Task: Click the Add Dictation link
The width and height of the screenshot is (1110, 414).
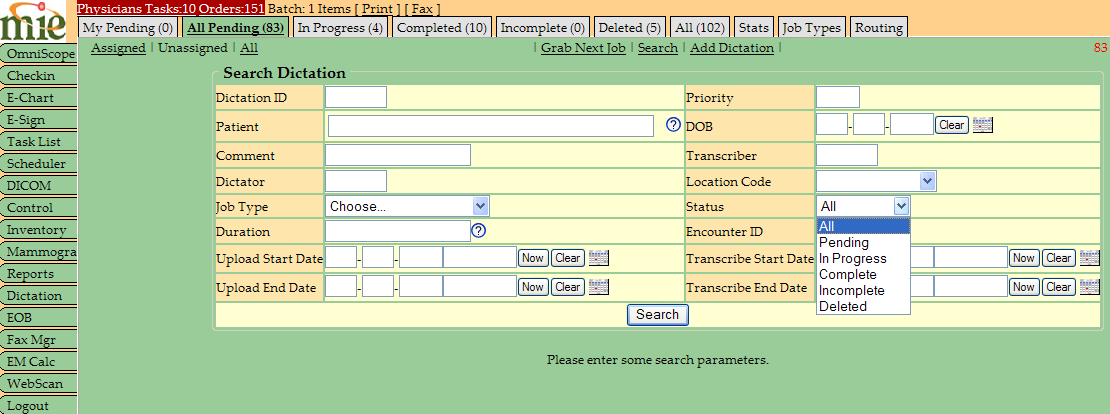Action: point(731,48)
